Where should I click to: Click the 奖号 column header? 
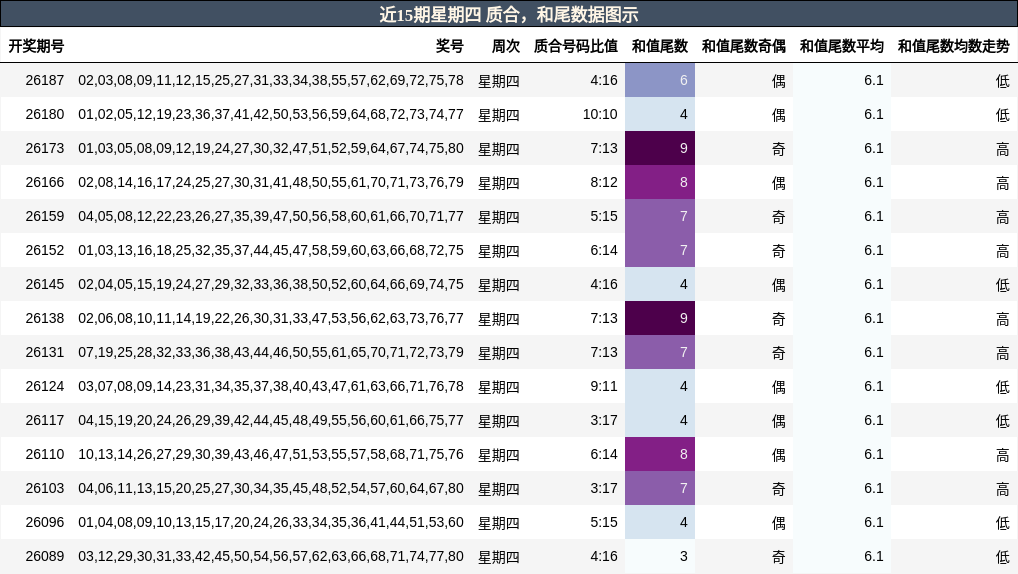pyautogui.click(x=449, y=46)
